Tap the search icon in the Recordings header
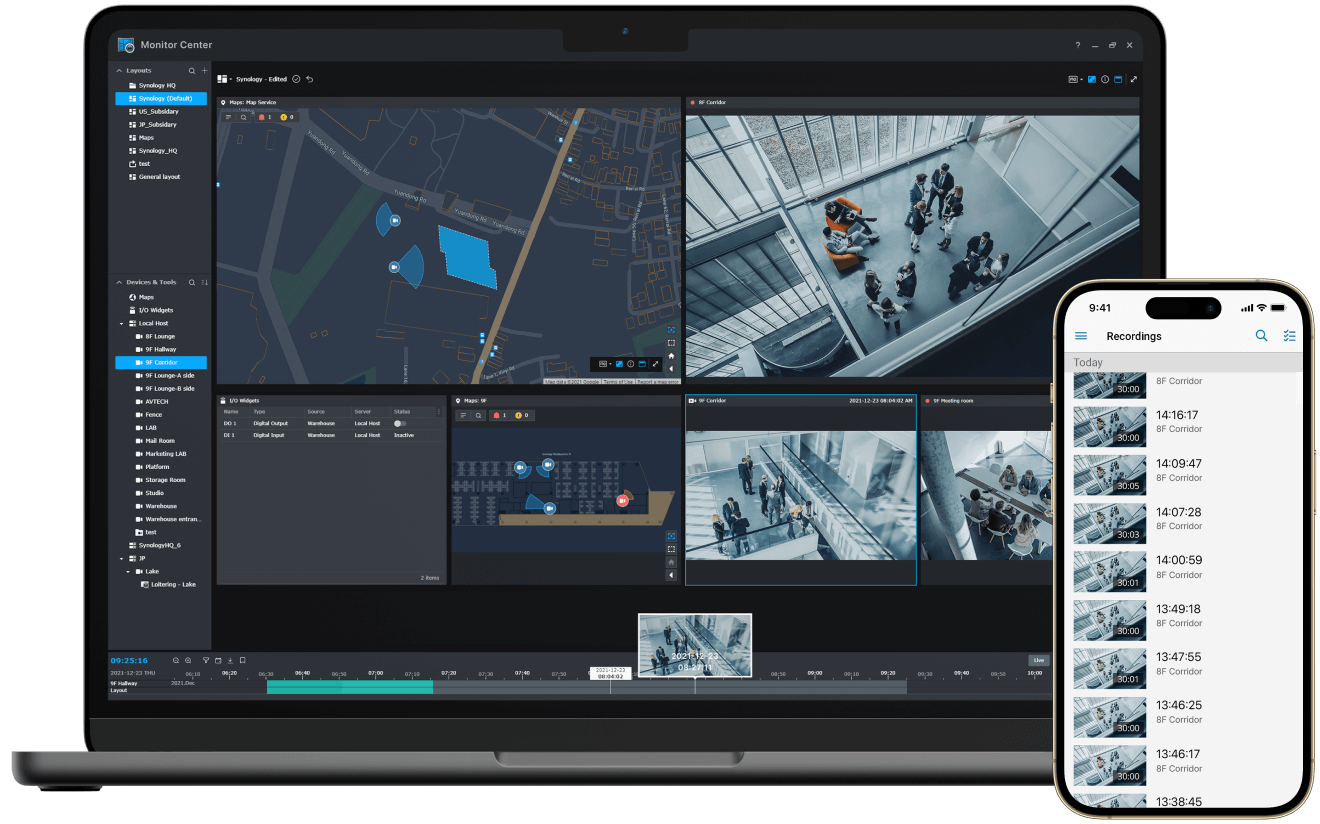Screen dimensions: 1320x824 point(1261,336)
